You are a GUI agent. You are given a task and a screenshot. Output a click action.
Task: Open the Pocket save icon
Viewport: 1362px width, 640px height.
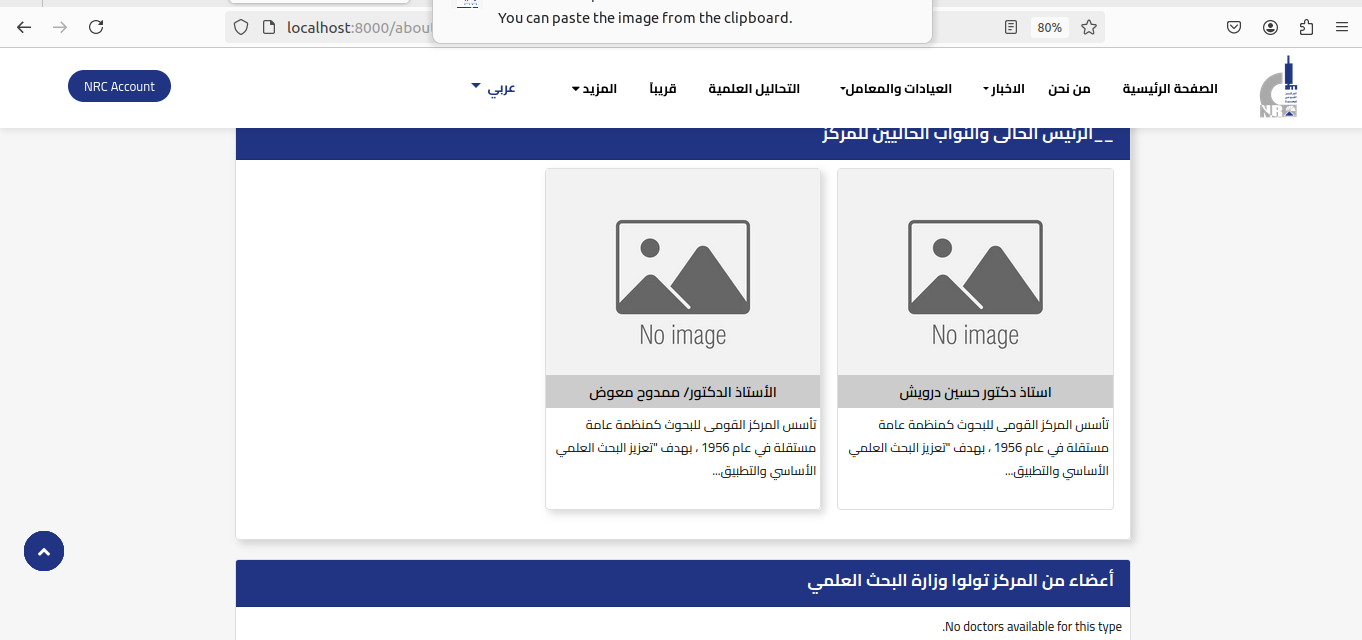(1235, 28)
